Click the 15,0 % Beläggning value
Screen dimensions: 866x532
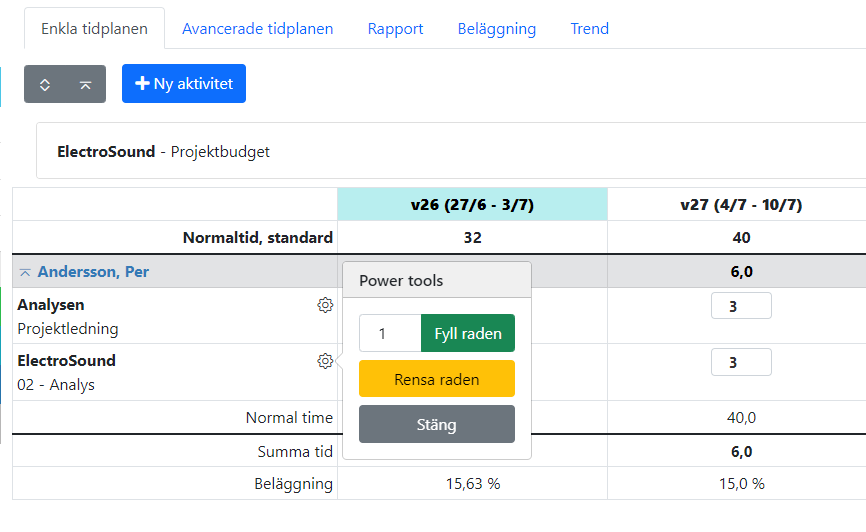pyautogui.click(x=742, y=484)
